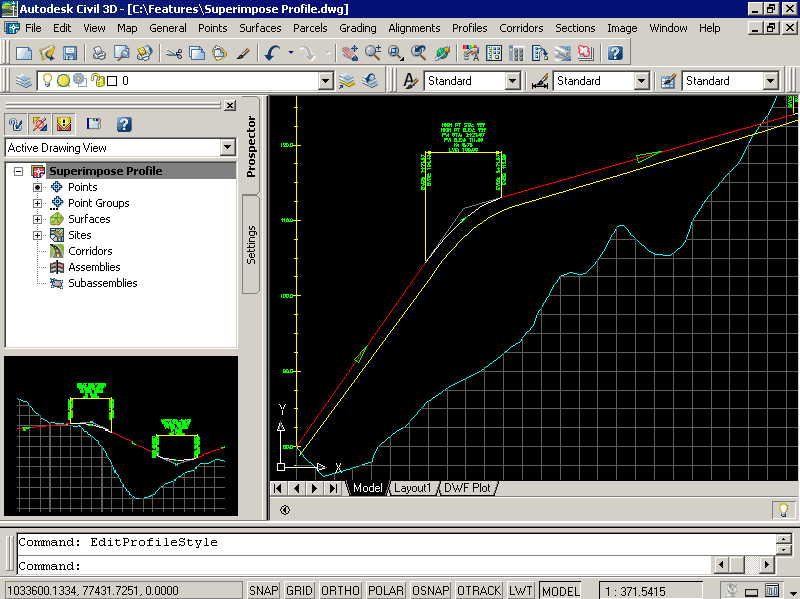Image resolution: width=800 pixels, height=599 pixels.
Task: Switch to the Settings tab
Action: (251, 244)
